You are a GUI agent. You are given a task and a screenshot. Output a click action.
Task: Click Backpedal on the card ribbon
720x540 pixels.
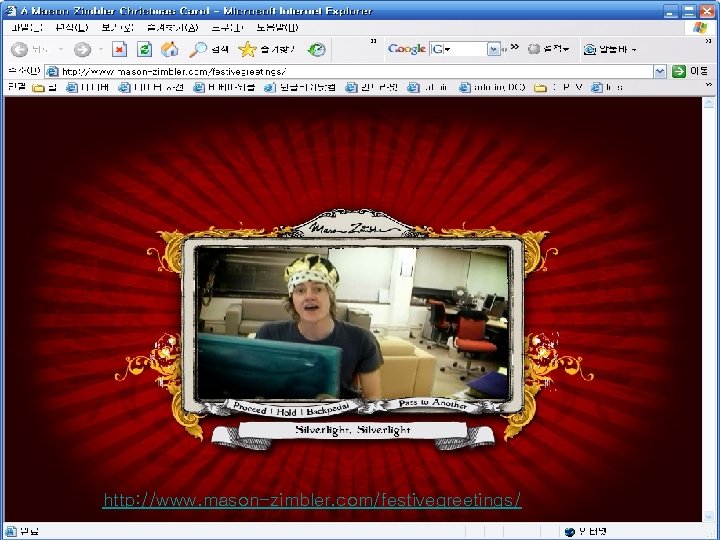(x=327, y=409)
